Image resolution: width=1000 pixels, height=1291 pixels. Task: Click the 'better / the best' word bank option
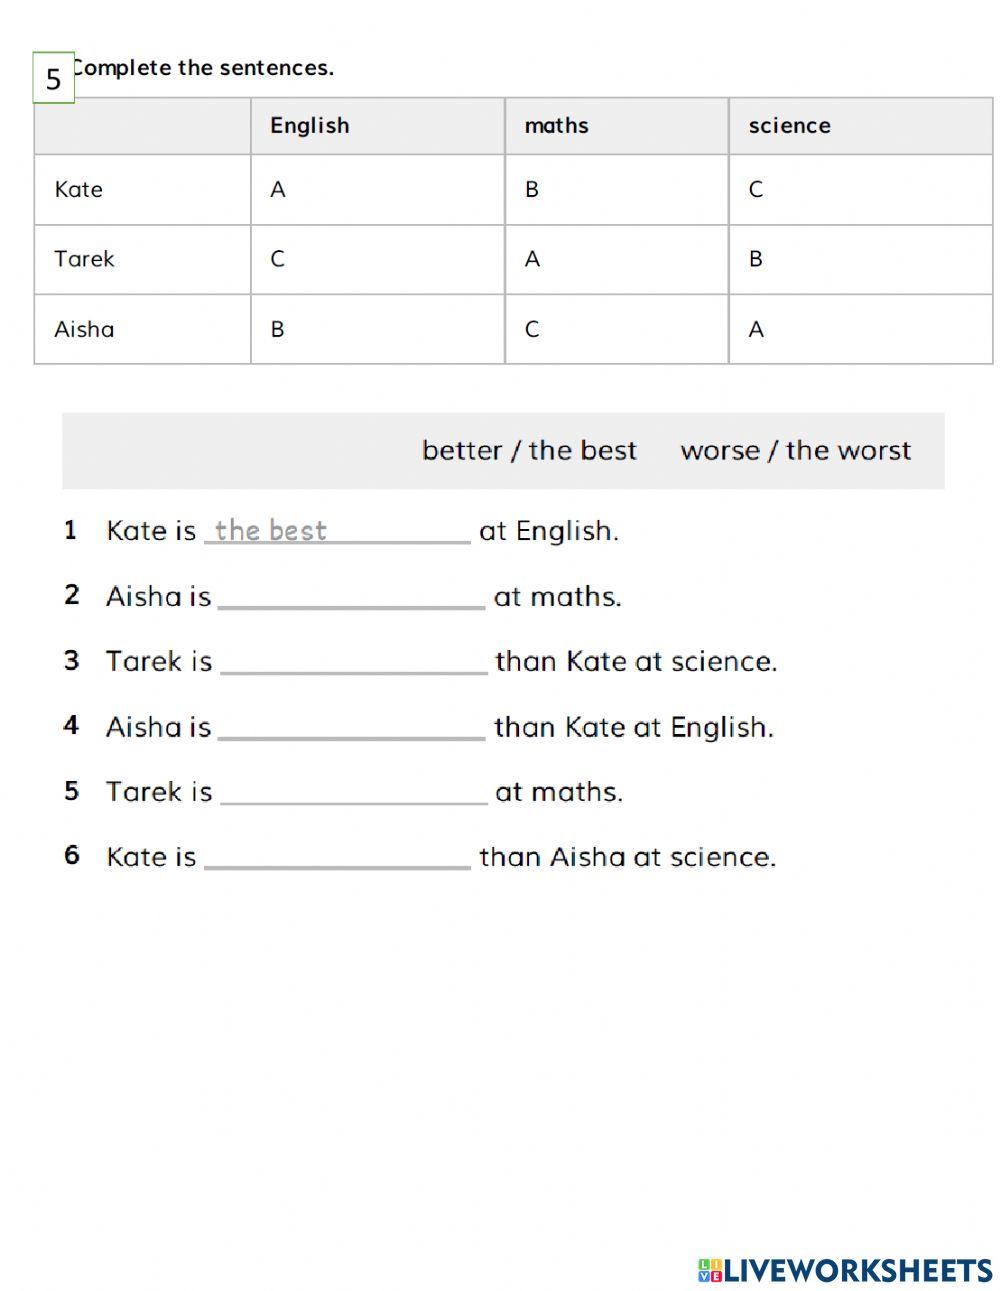(x=529, y=451)
